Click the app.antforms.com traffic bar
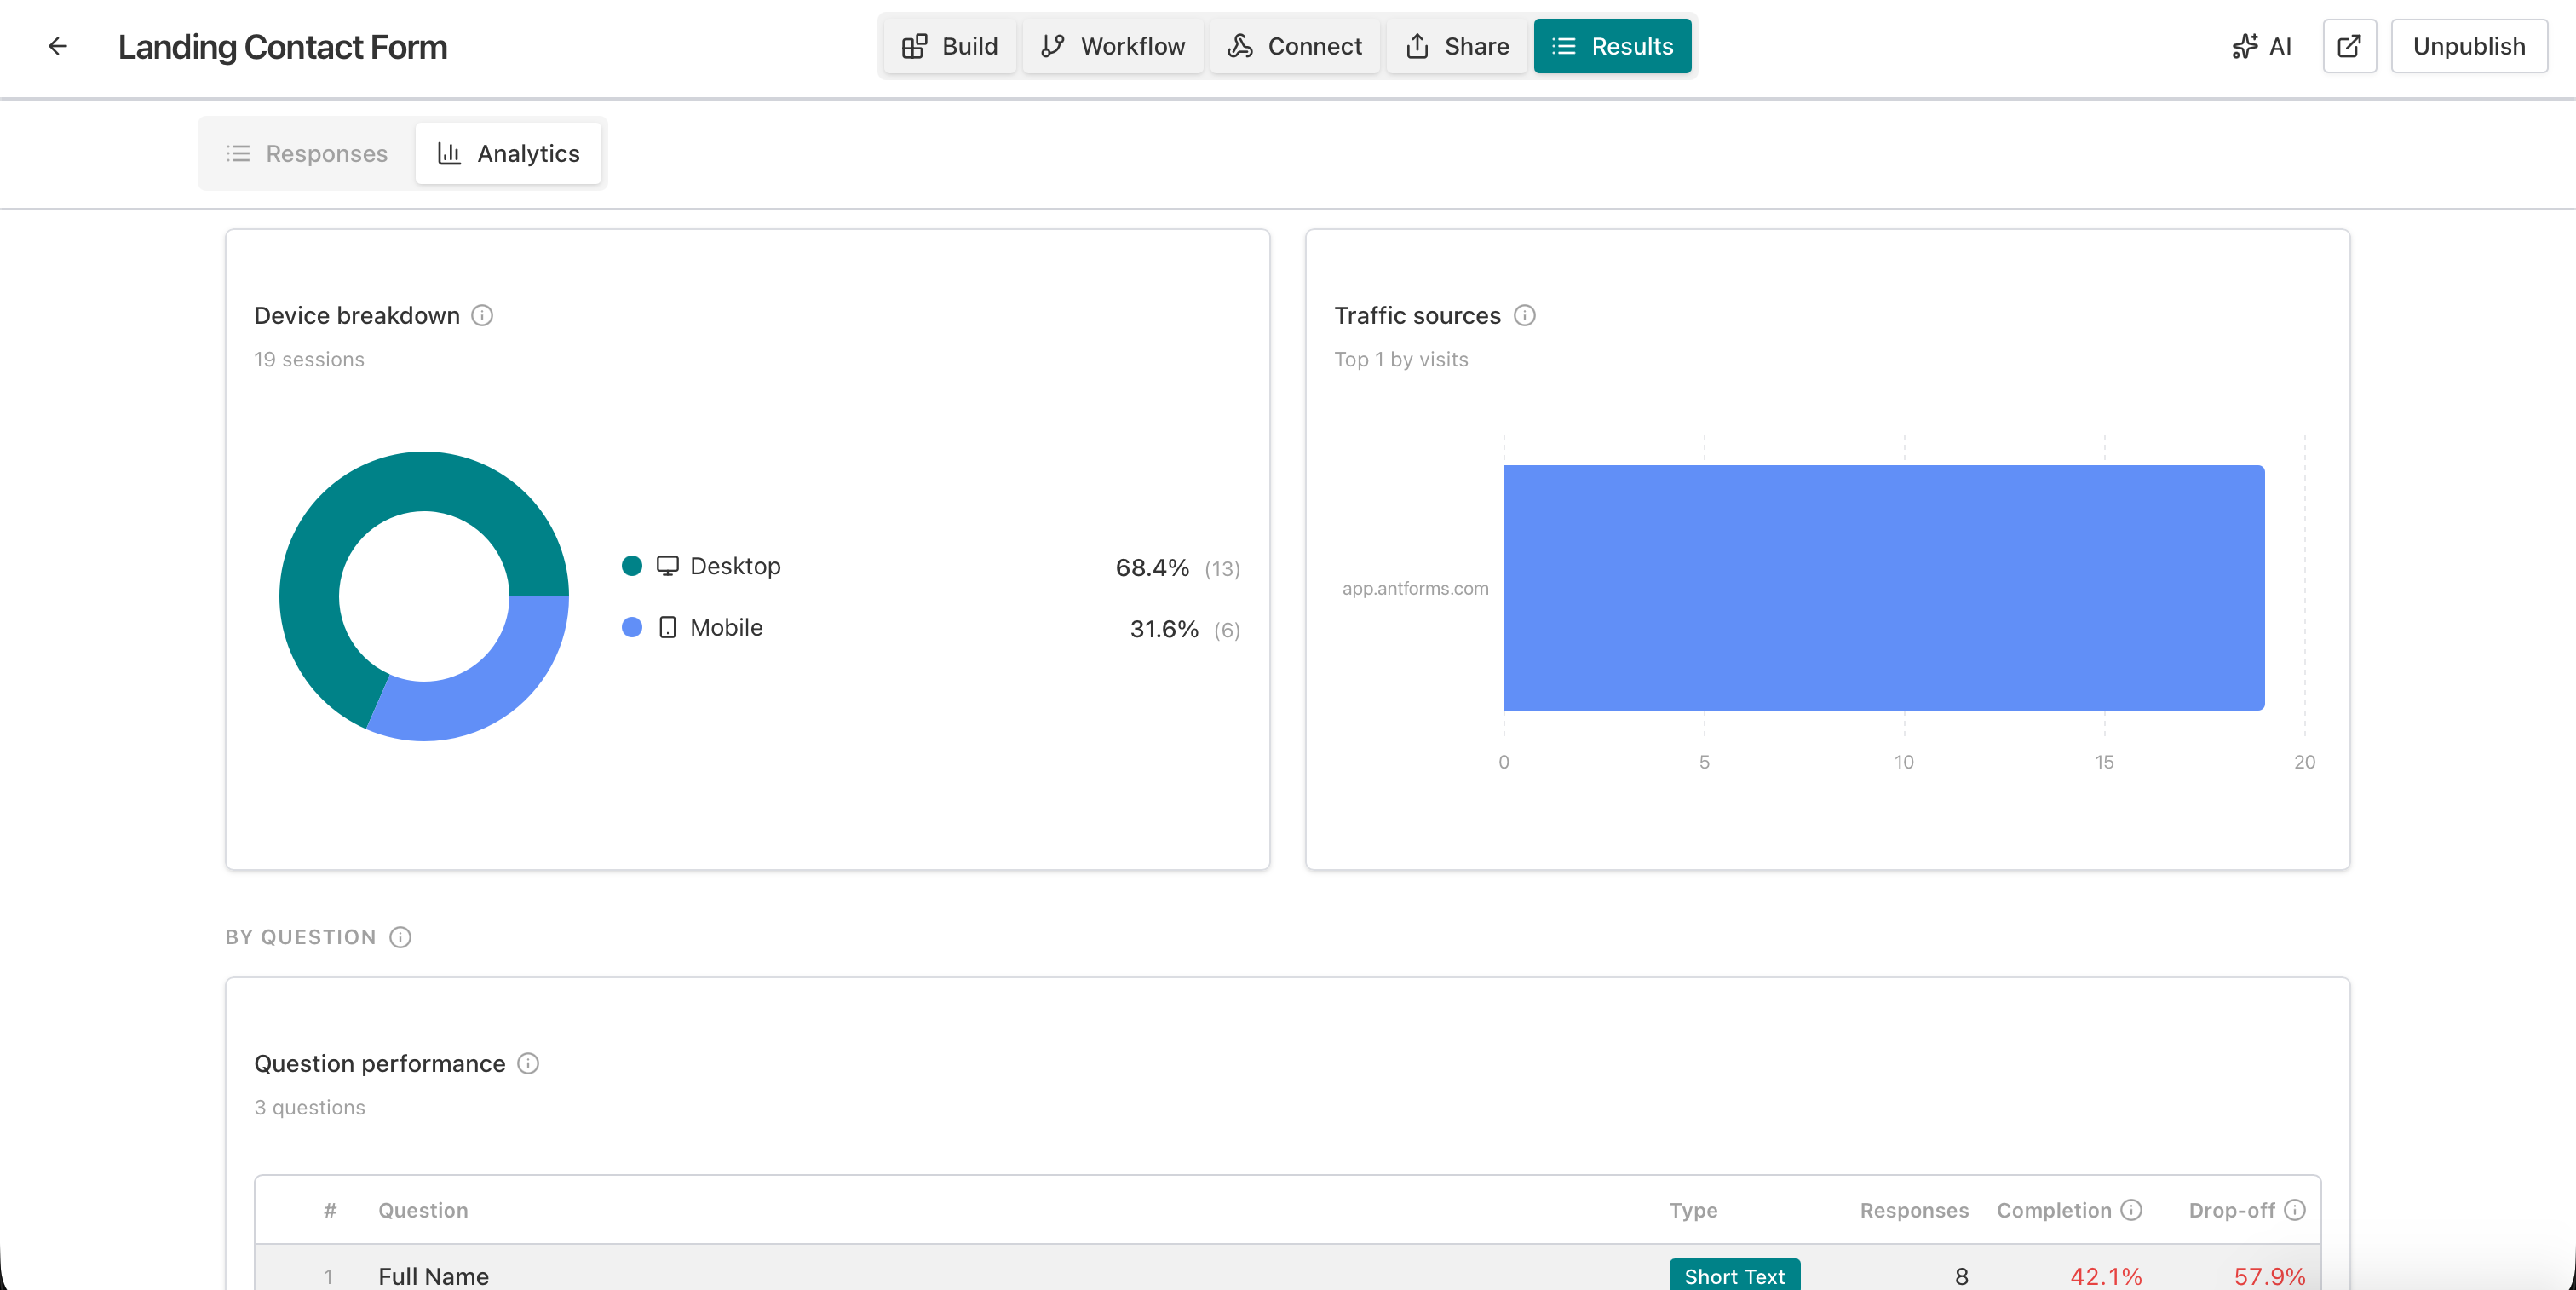 1883,588
